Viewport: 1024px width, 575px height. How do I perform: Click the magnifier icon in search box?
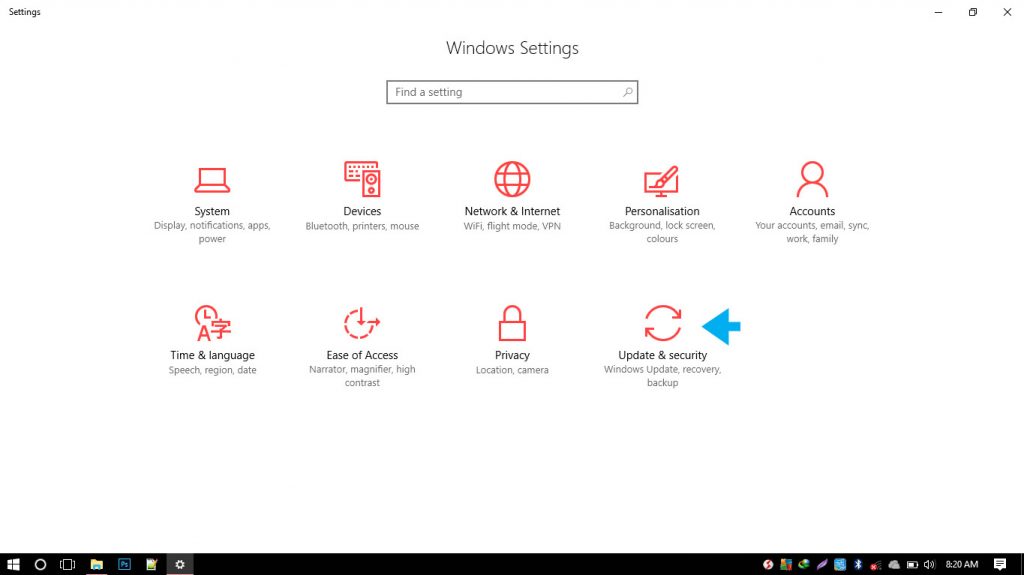coord(627,92)
